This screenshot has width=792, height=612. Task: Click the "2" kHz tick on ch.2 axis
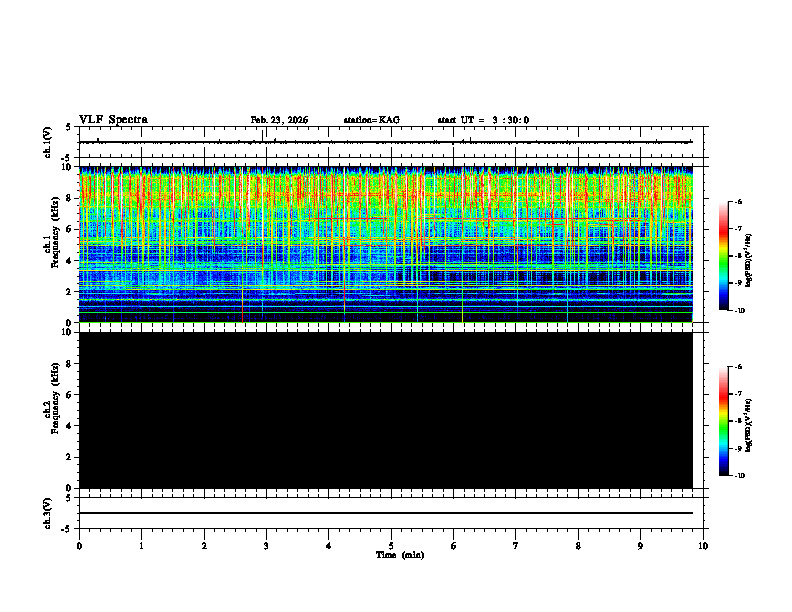pyautogui.click(x=69, y=457)
